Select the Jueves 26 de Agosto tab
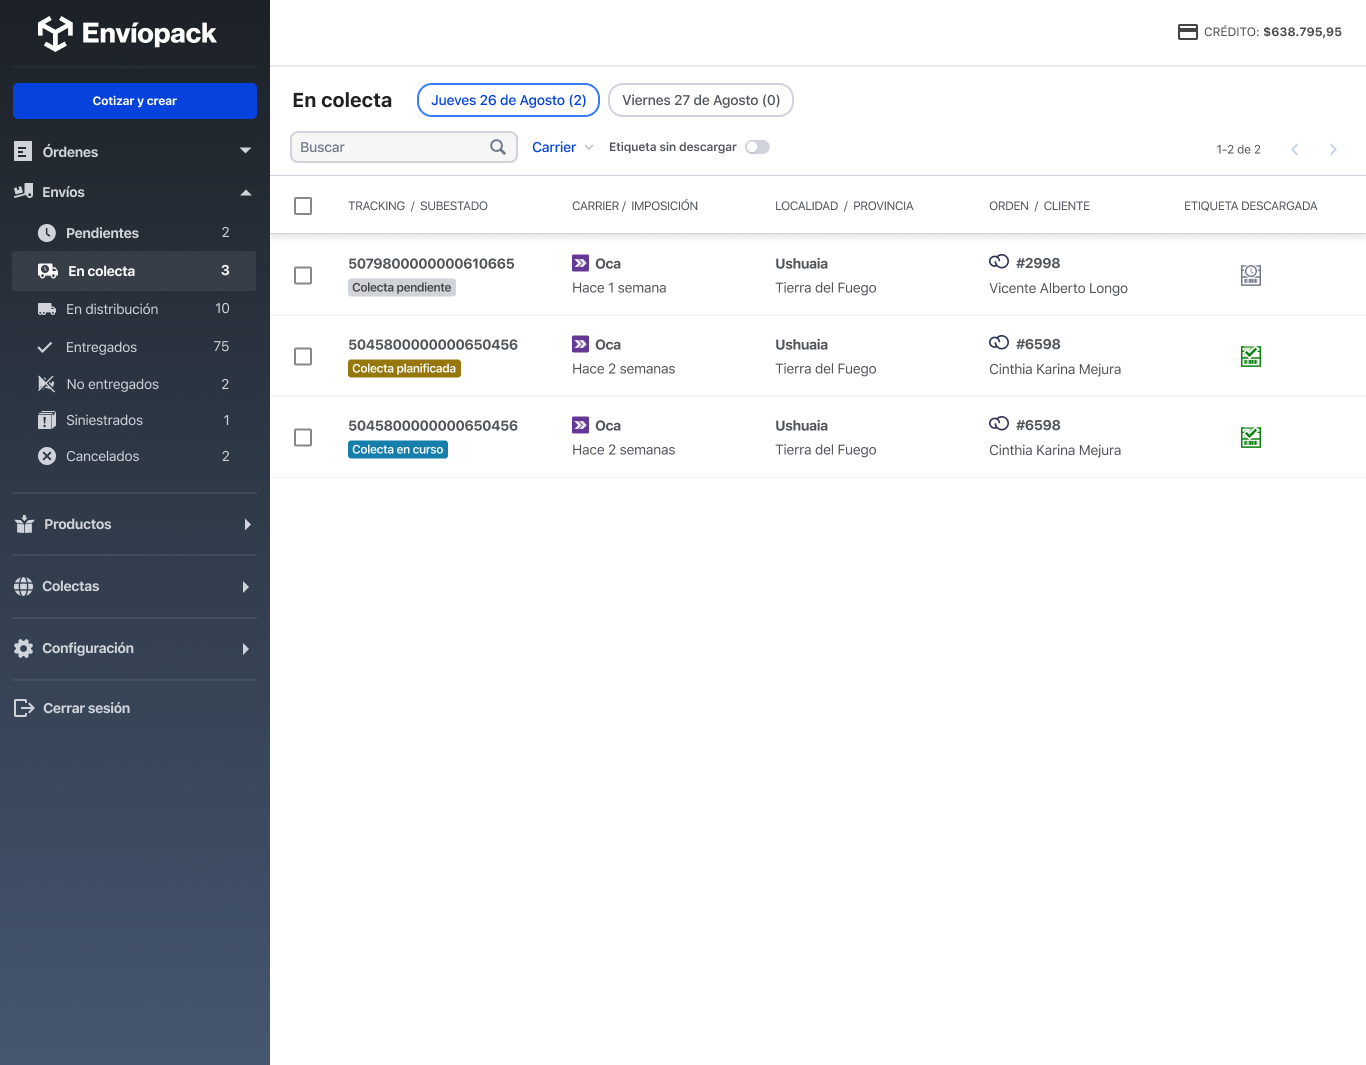Viewport: 1366px width, 1065px height. (x=508, y=100)
